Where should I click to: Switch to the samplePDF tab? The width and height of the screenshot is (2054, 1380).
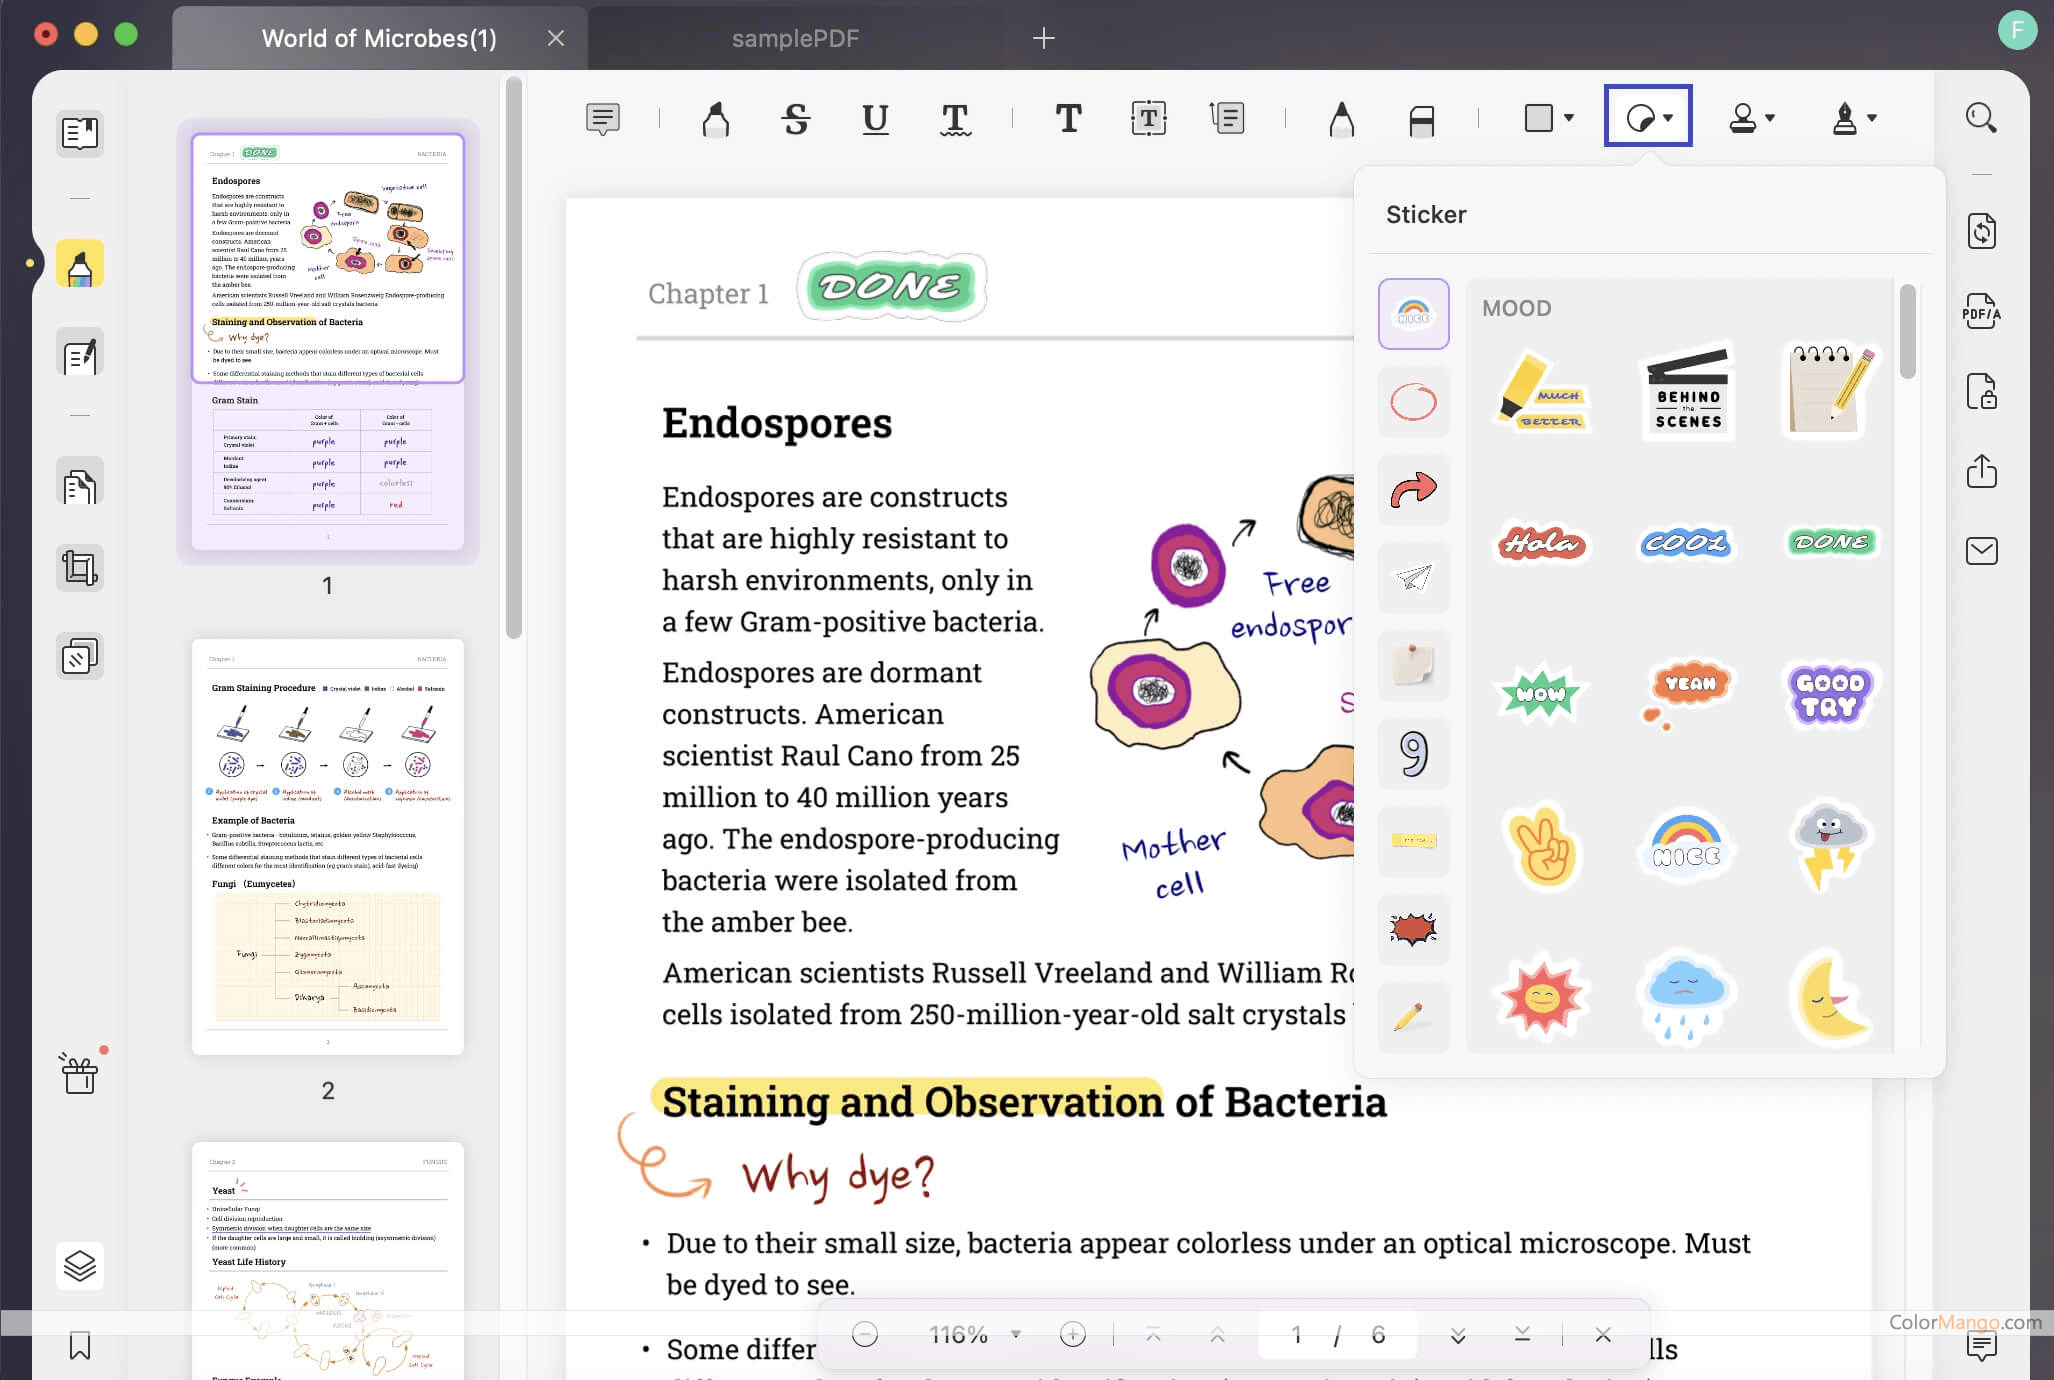tap(795, 38)
